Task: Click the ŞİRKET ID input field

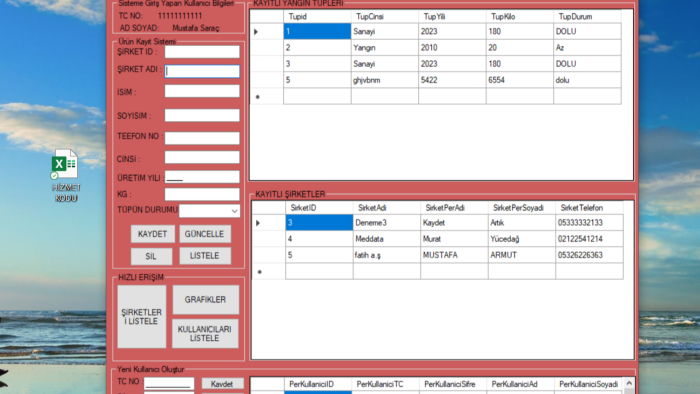Action: coord(202,52)
